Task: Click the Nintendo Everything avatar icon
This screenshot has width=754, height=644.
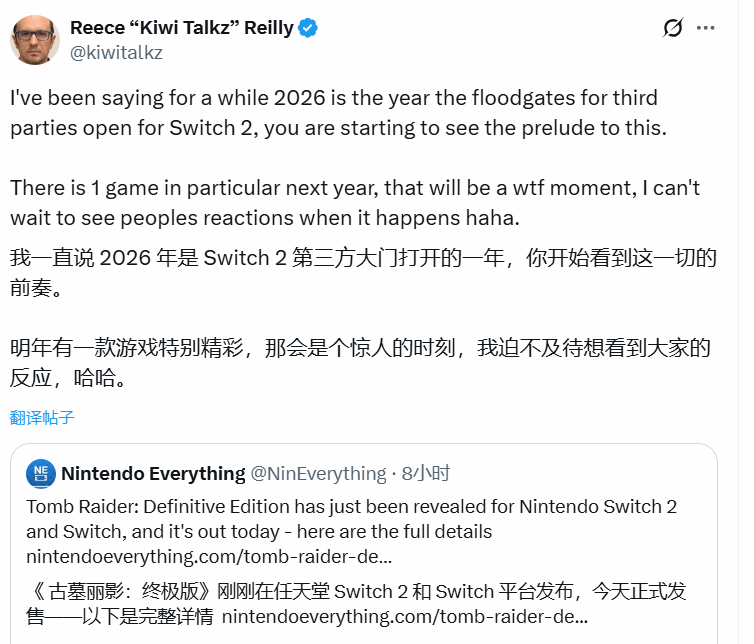Action: (41, 473)
